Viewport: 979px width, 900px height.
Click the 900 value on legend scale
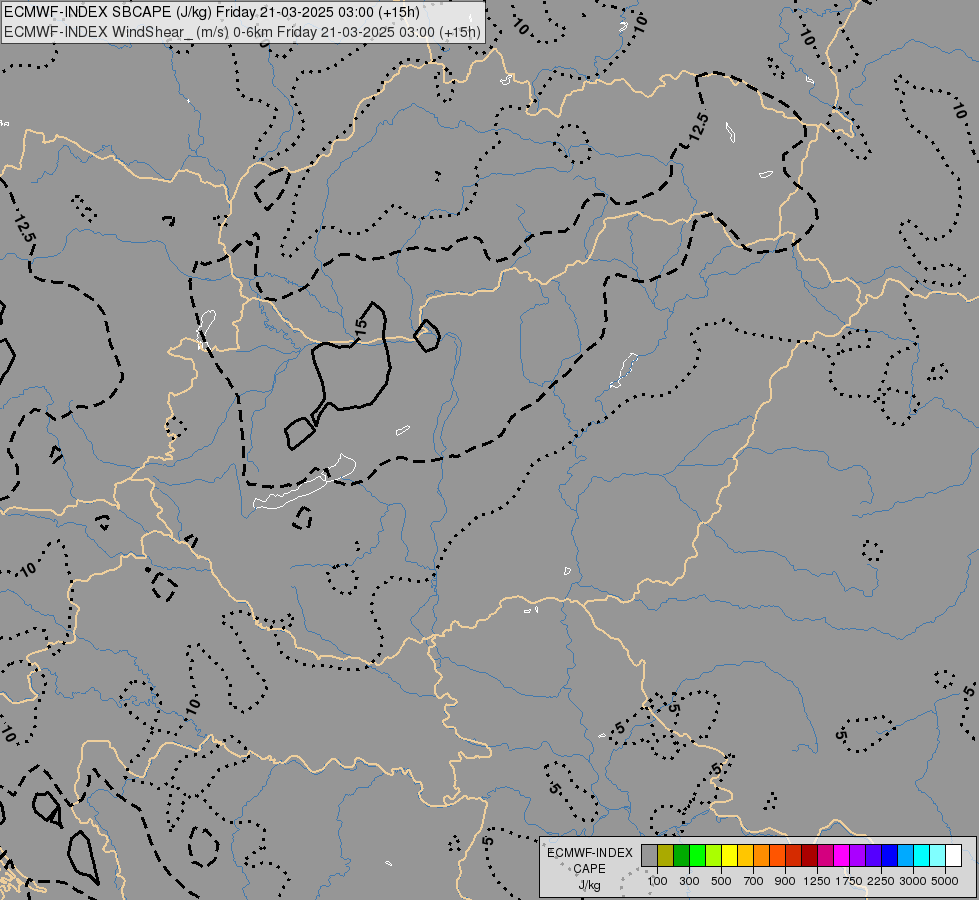coord(785,881)
